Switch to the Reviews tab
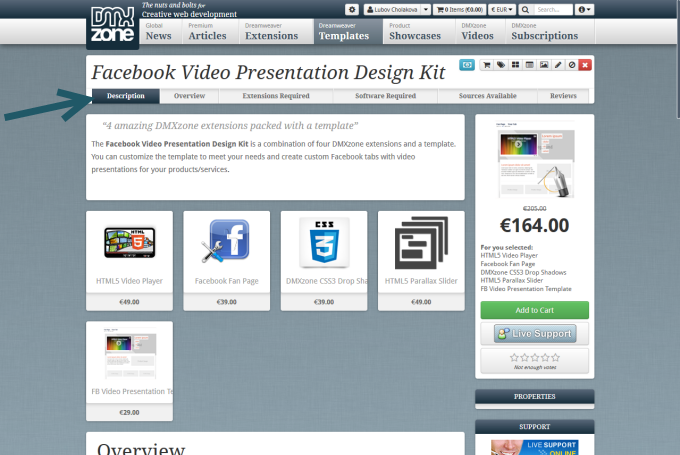Screen dimensions: 680x455 [563, 96]
